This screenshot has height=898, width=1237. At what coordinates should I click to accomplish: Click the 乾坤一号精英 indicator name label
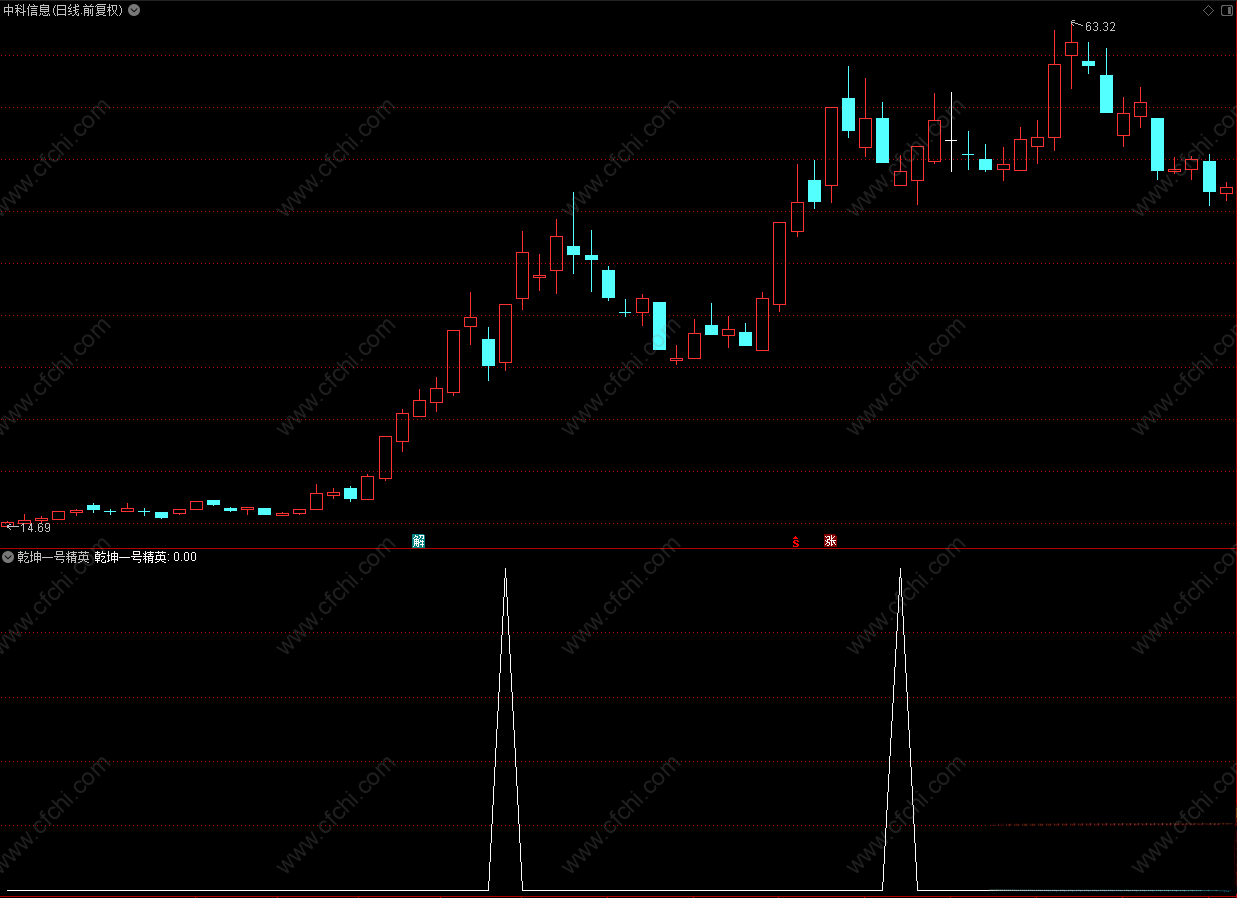tap(53, 557)
